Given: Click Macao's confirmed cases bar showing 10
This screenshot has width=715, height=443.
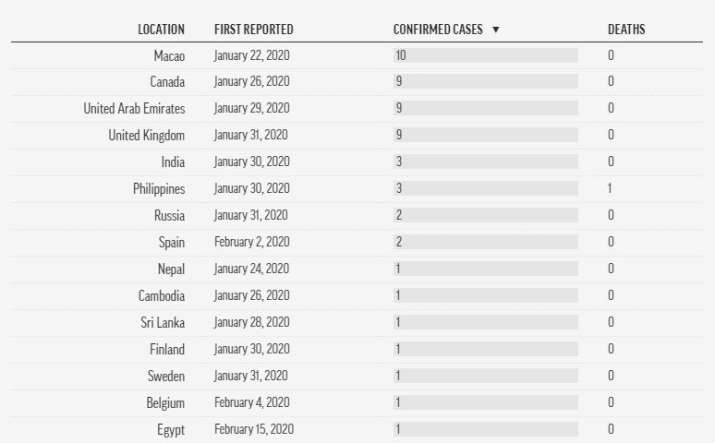Looking at the screenshot, I should 486,55.
